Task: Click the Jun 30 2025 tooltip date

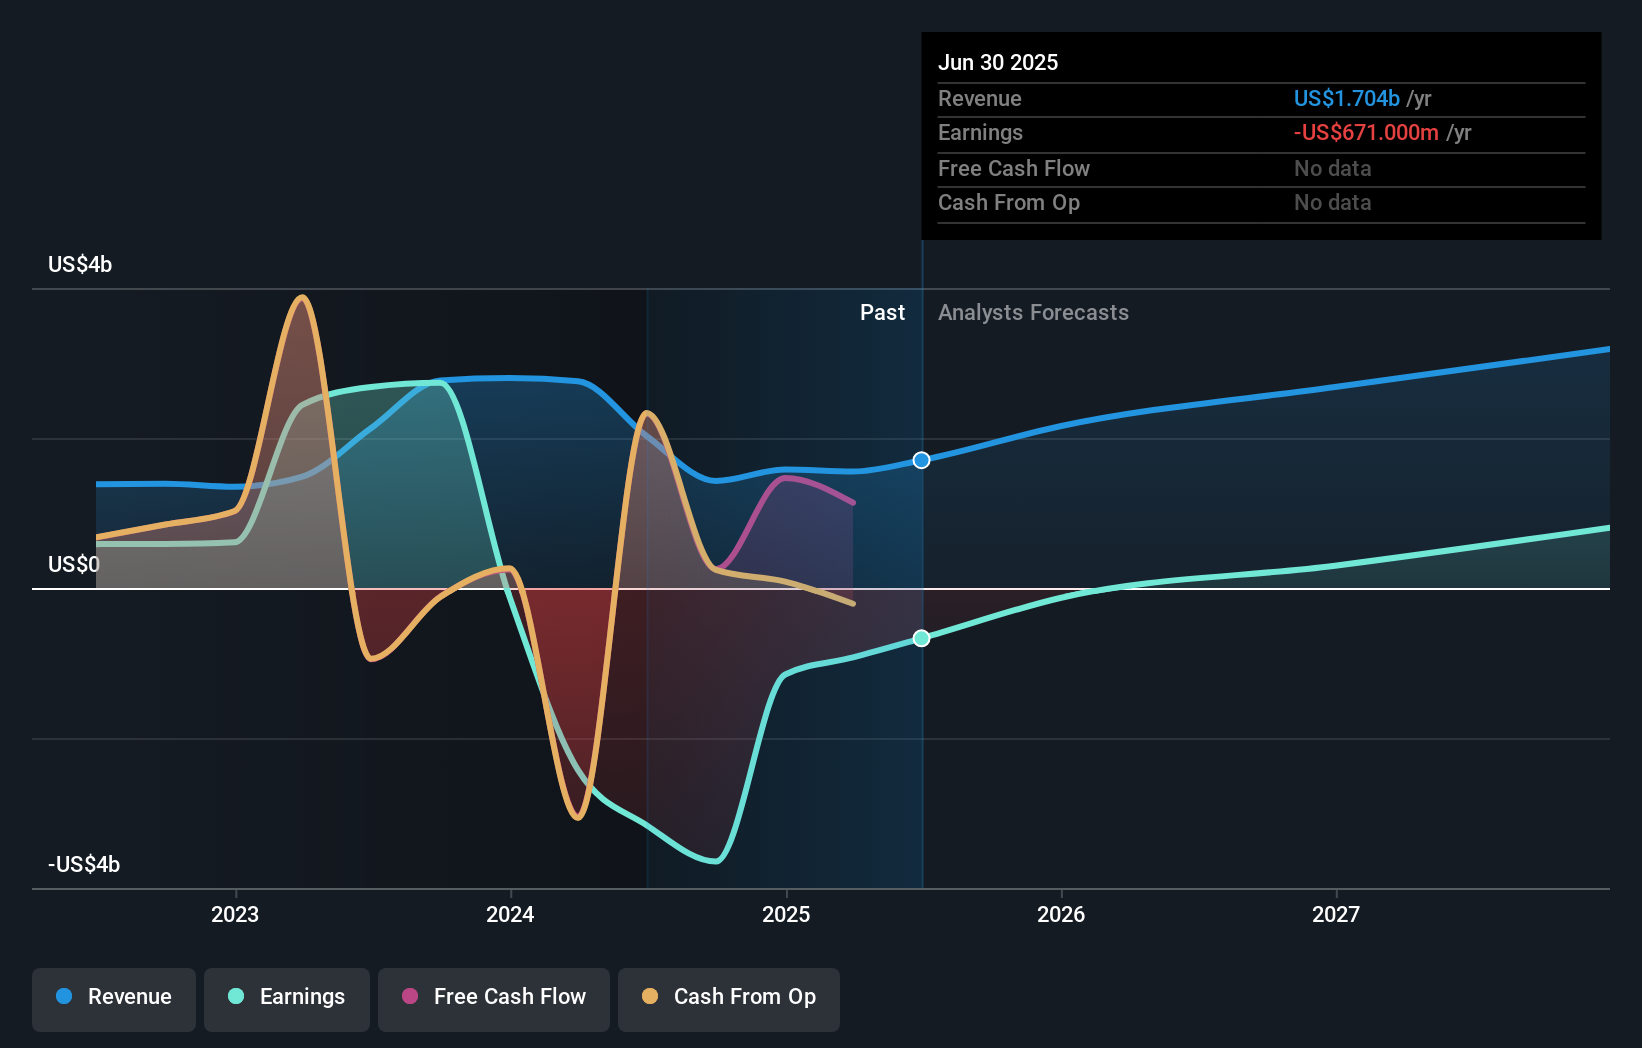Action: [x=998, y=62]
